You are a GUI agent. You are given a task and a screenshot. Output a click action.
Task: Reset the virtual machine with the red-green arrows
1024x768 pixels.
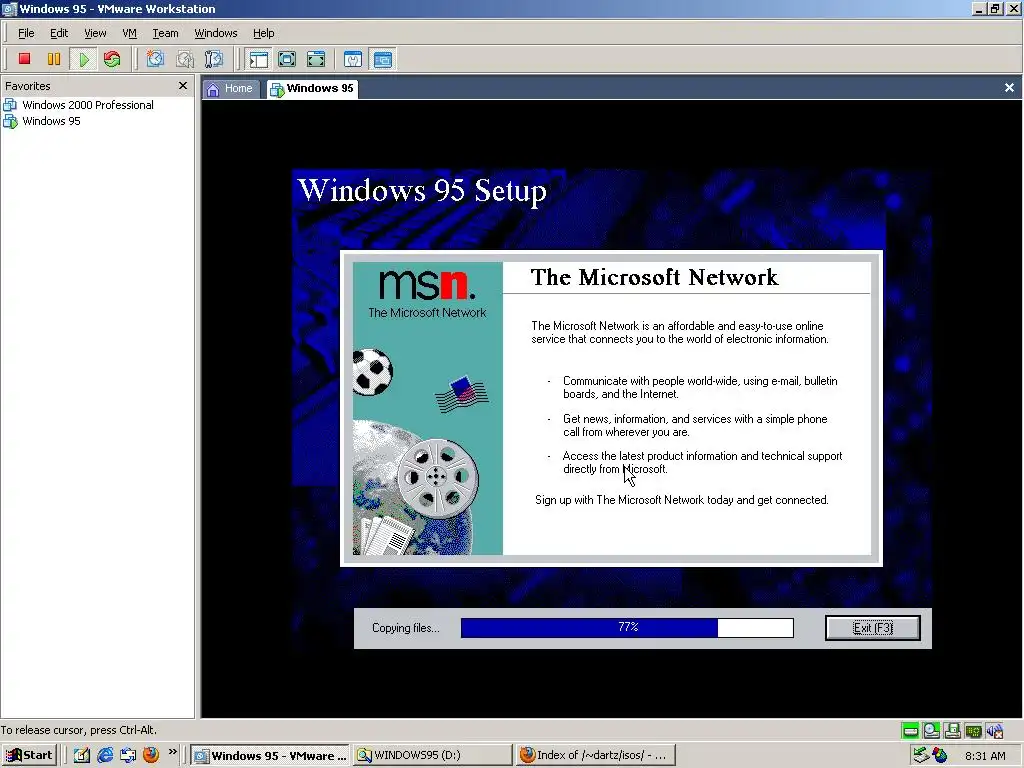[112, 59]
